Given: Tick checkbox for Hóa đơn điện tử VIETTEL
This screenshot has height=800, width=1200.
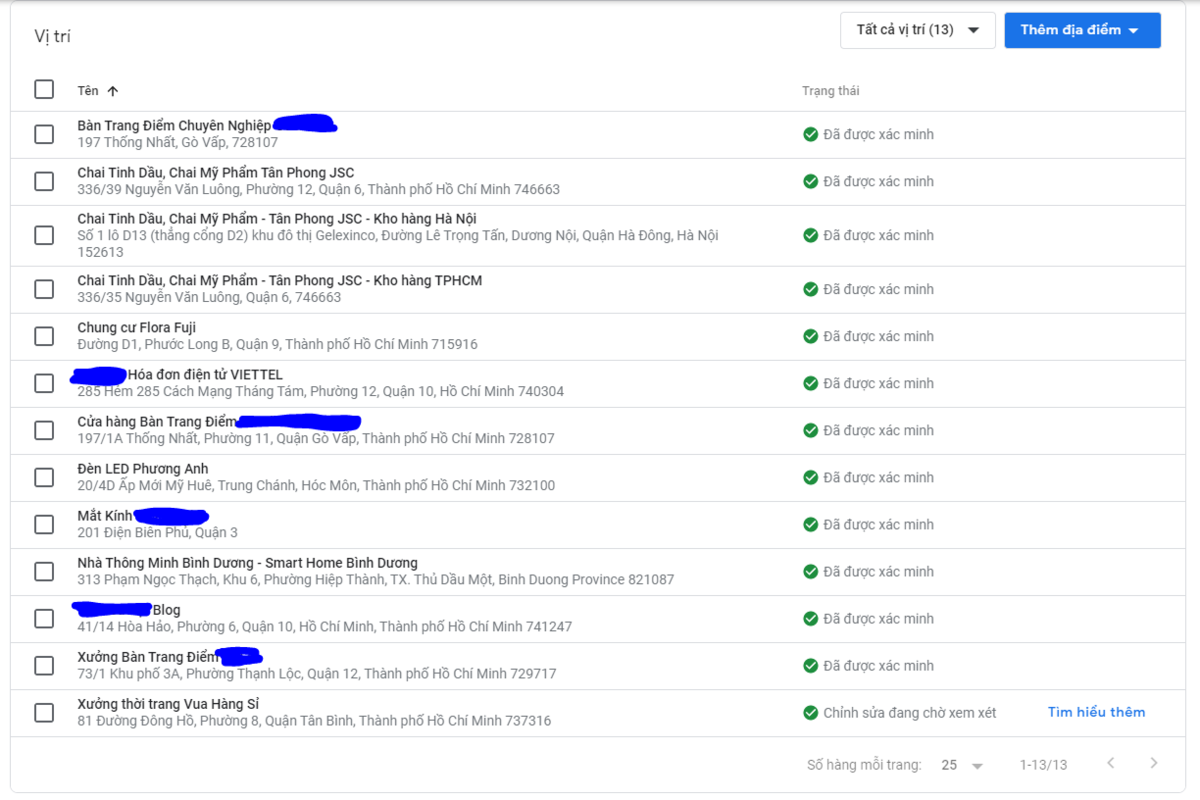Looking at the screenshot, I should click(x=44, y=383).
